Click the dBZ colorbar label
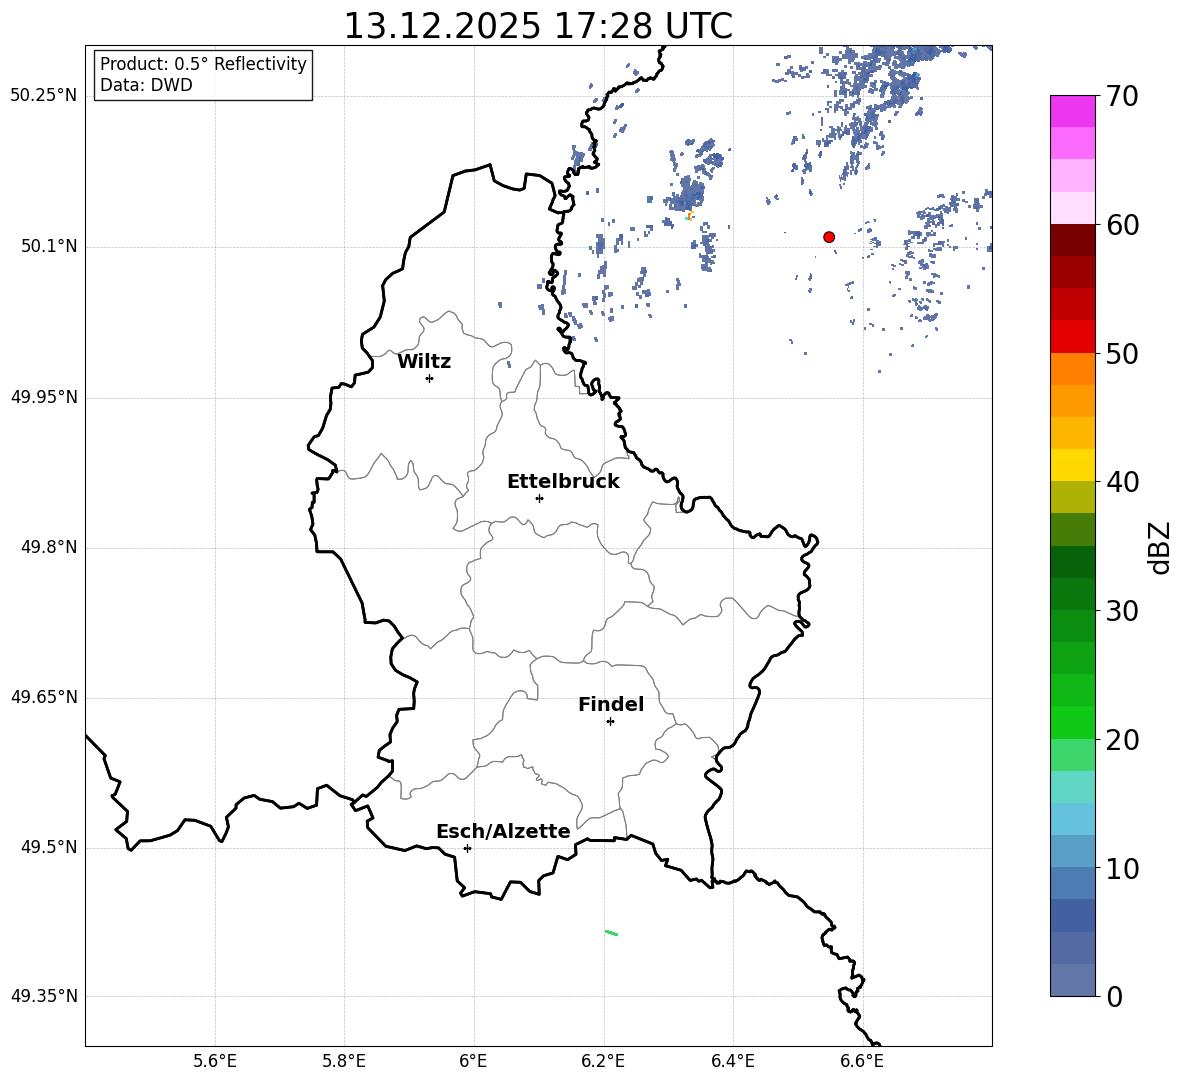This screenshot has width=1184, height=1081. pyautogui.click(x=1158, y=547)
